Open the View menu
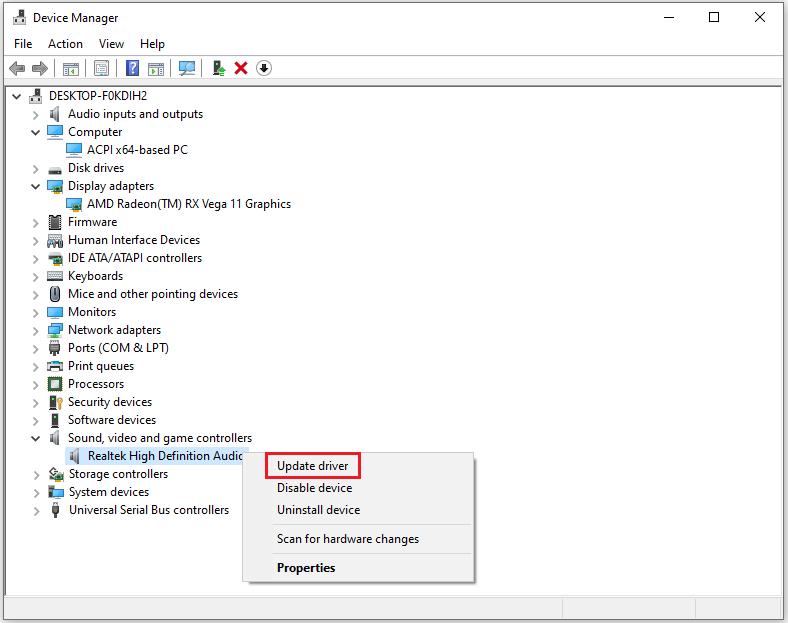The image size is (788, 623). point(111,44)
